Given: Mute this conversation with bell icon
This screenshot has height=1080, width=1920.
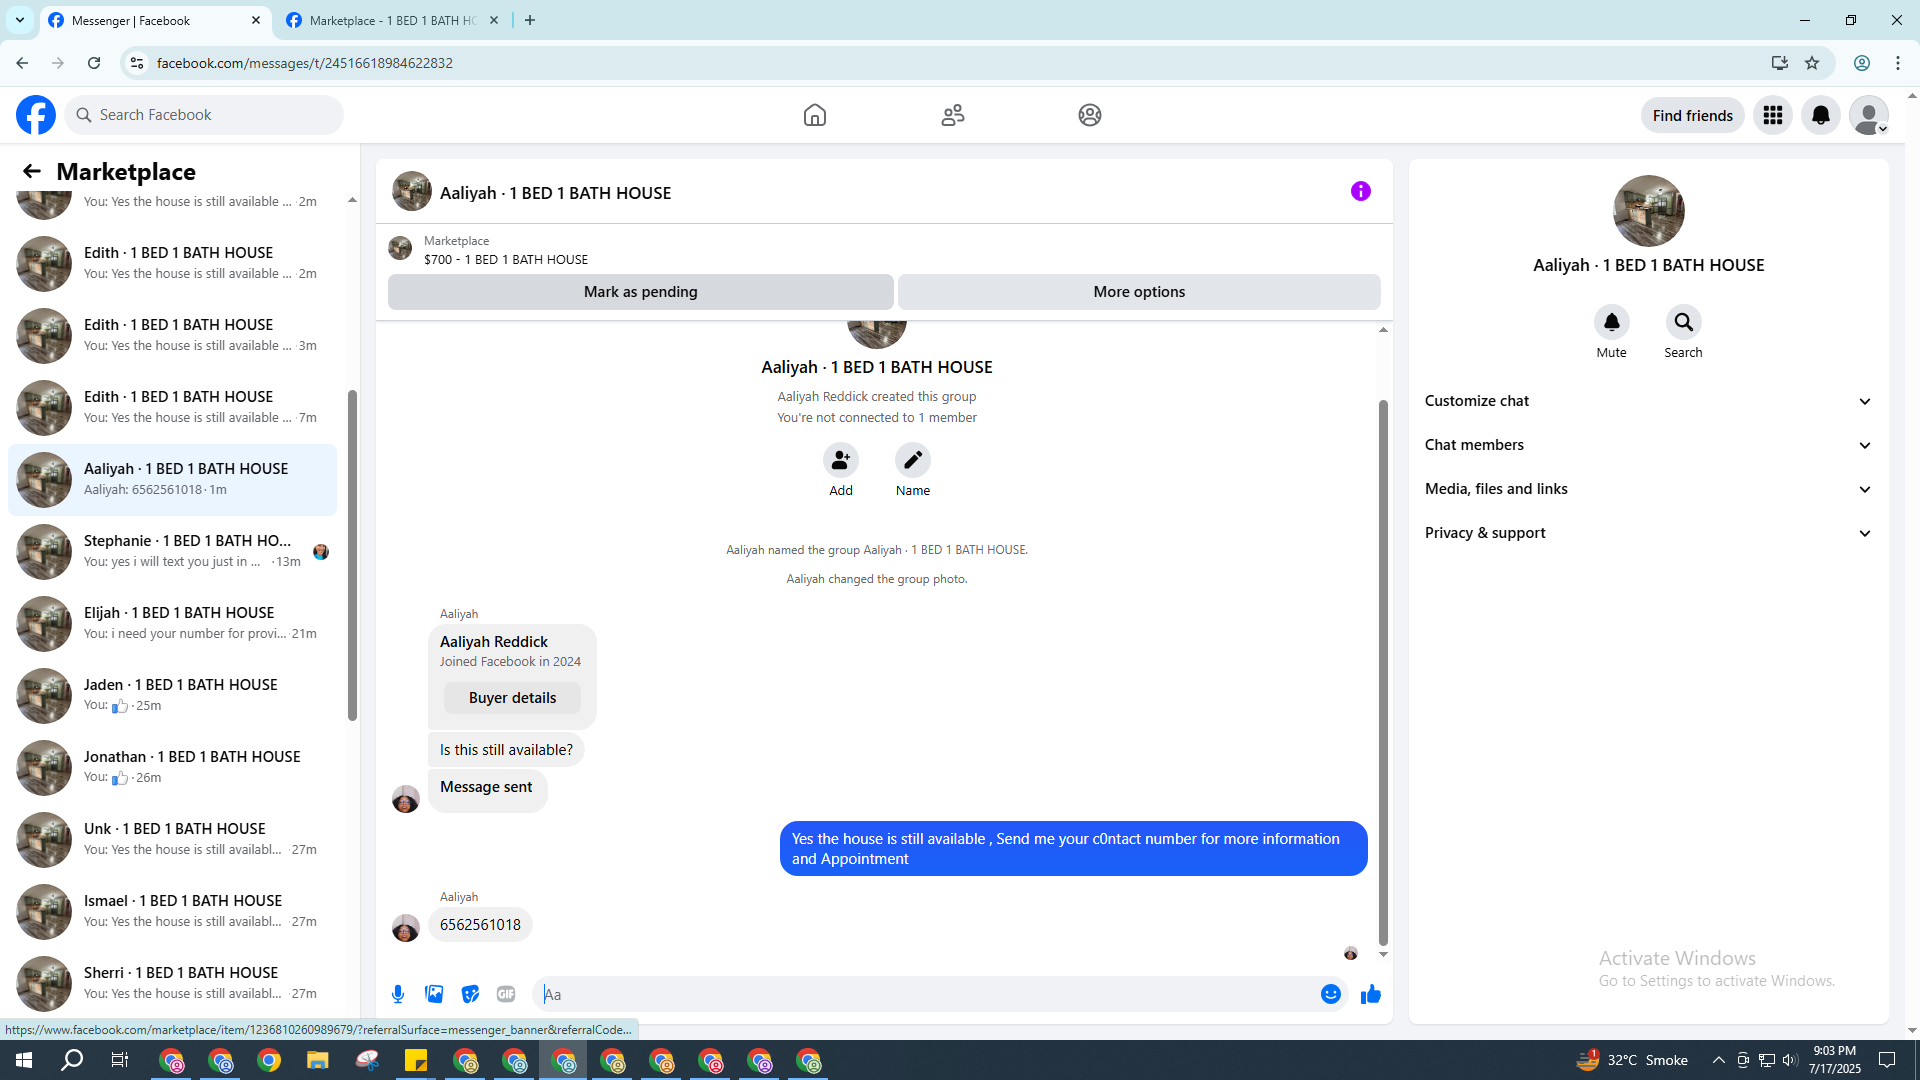Looking at the screenshot, I should (x=1612, y=322).
